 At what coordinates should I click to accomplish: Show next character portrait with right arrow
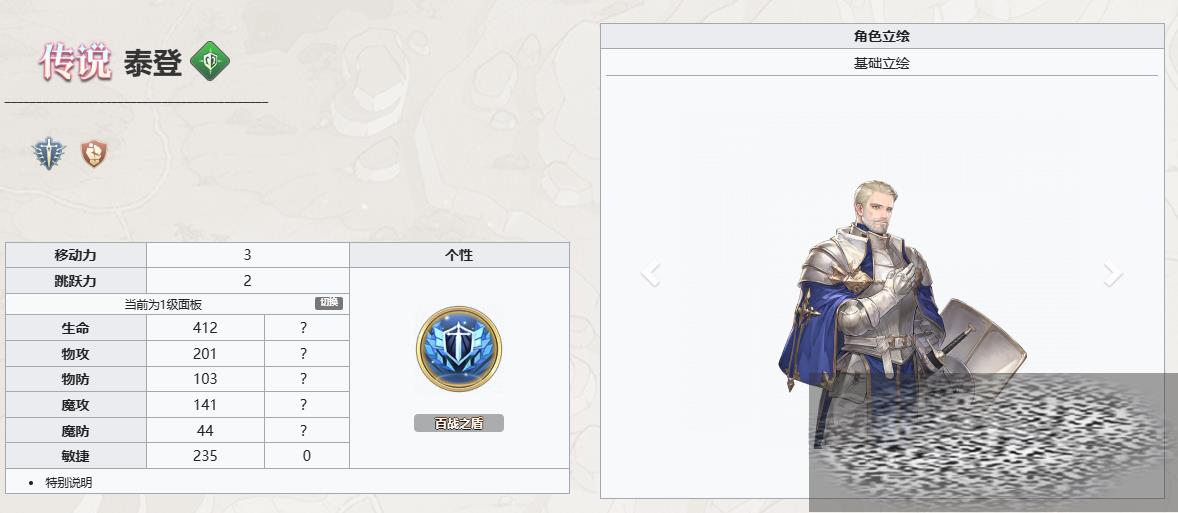[1113, 274]
